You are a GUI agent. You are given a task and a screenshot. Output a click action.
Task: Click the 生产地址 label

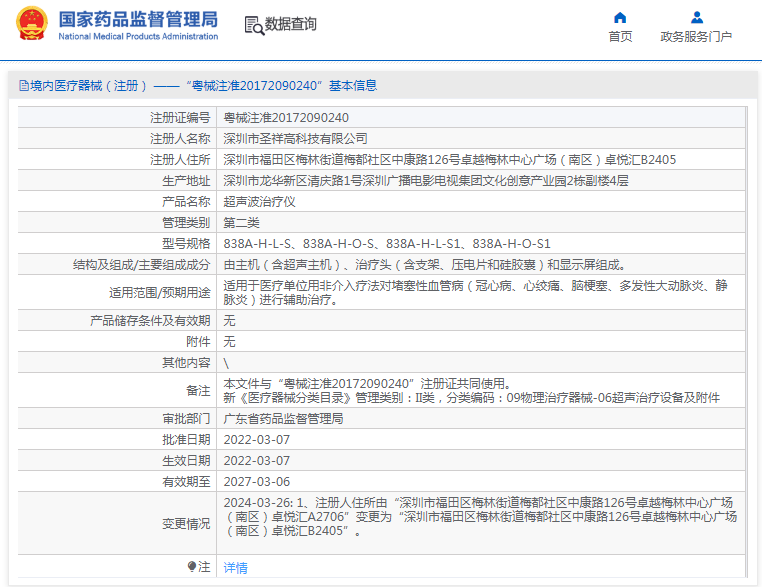(x=186, y=181)
